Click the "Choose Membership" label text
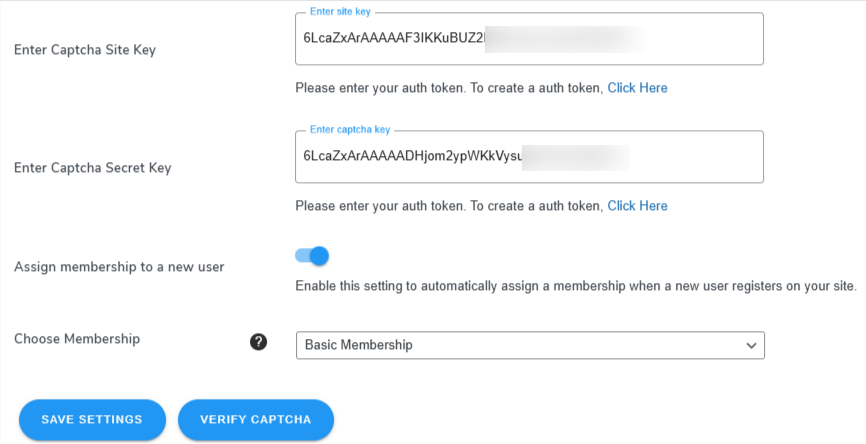 [x=77, y=339]
